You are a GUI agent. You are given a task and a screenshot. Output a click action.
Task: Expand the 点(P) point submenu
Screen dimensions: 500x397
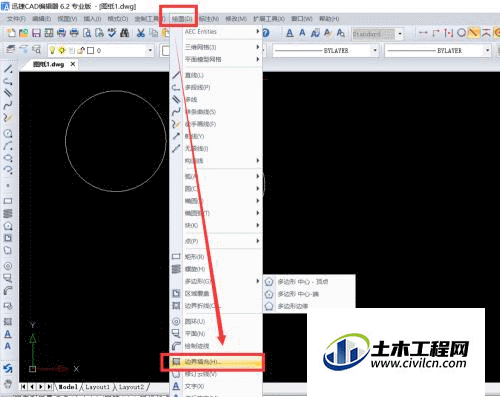(216, 241)
